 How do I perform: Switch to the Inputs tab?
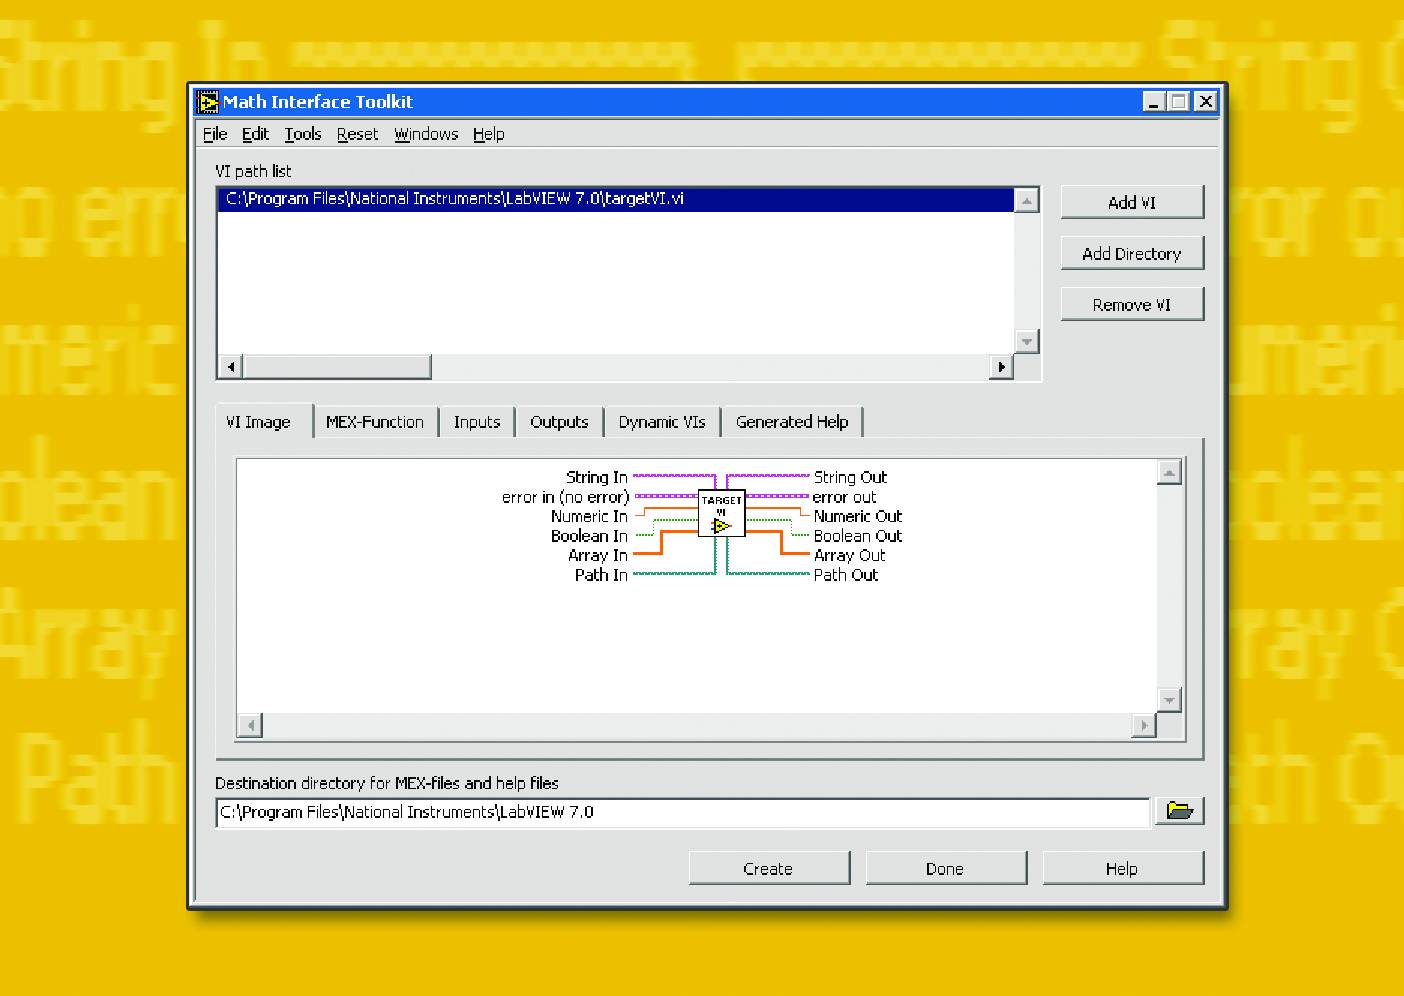click(477, 421)
